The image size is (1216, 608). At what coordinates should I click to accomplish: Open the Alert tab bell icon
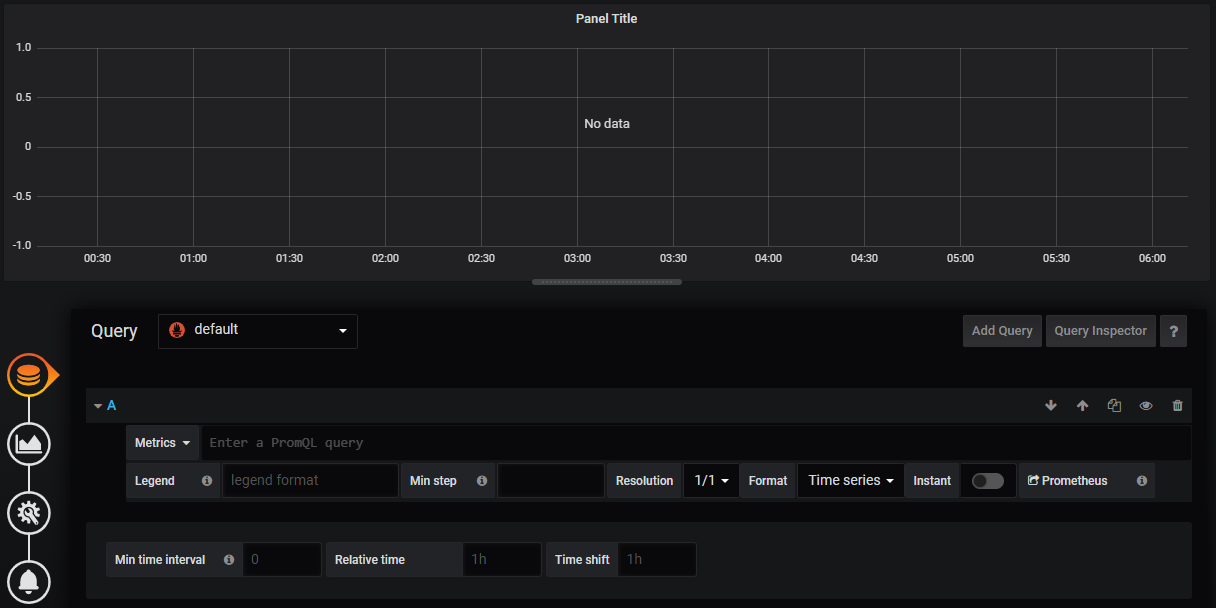coord(29,581)
